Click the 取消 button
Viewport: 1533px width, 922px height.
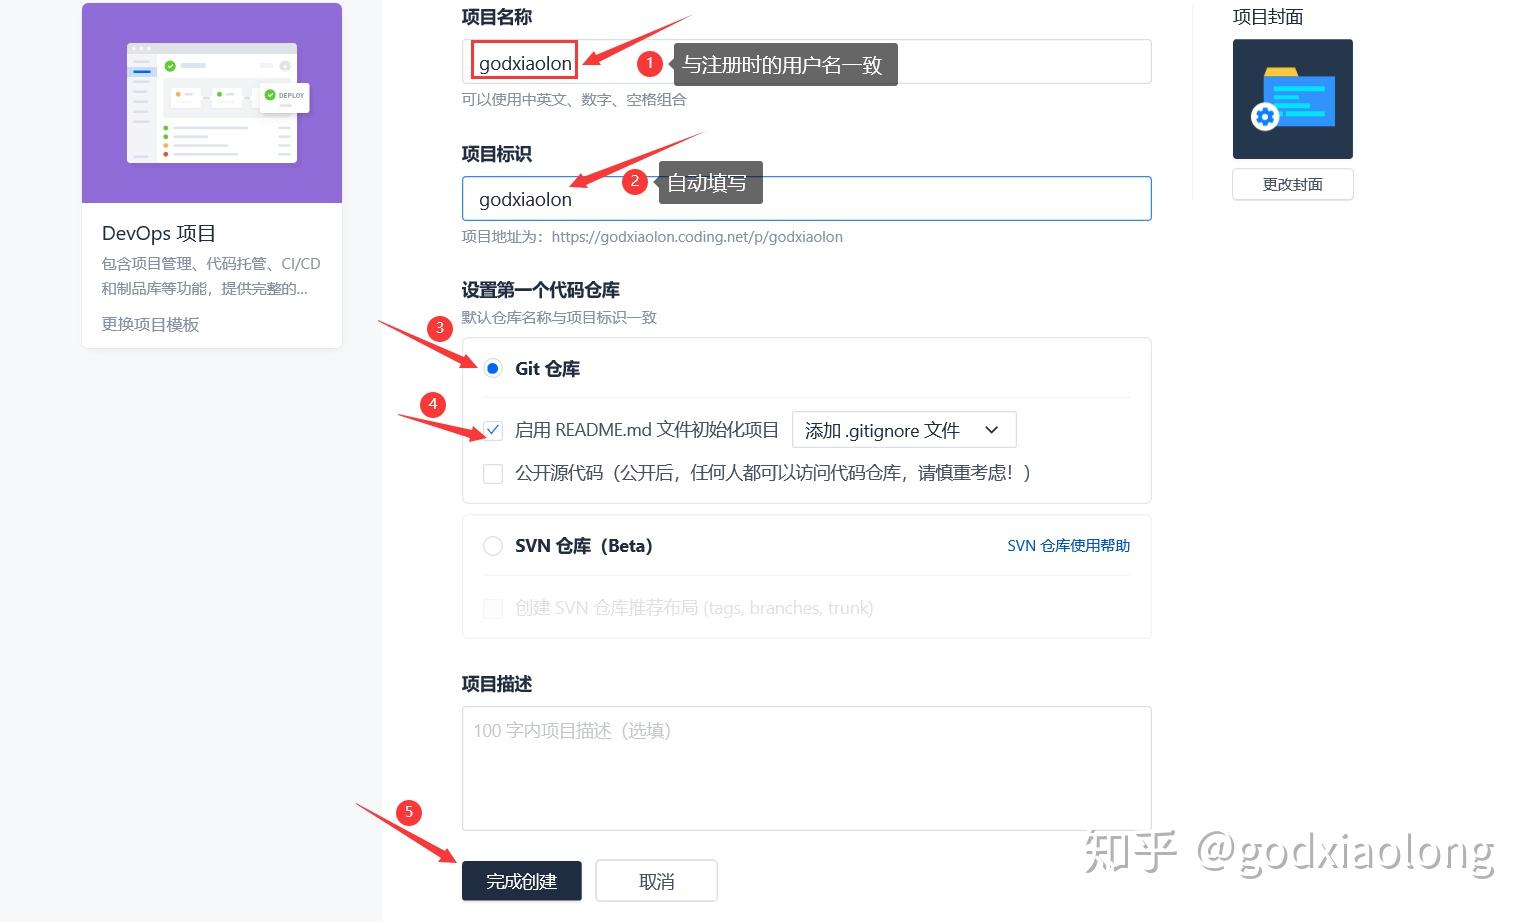[x=656, y=881]
